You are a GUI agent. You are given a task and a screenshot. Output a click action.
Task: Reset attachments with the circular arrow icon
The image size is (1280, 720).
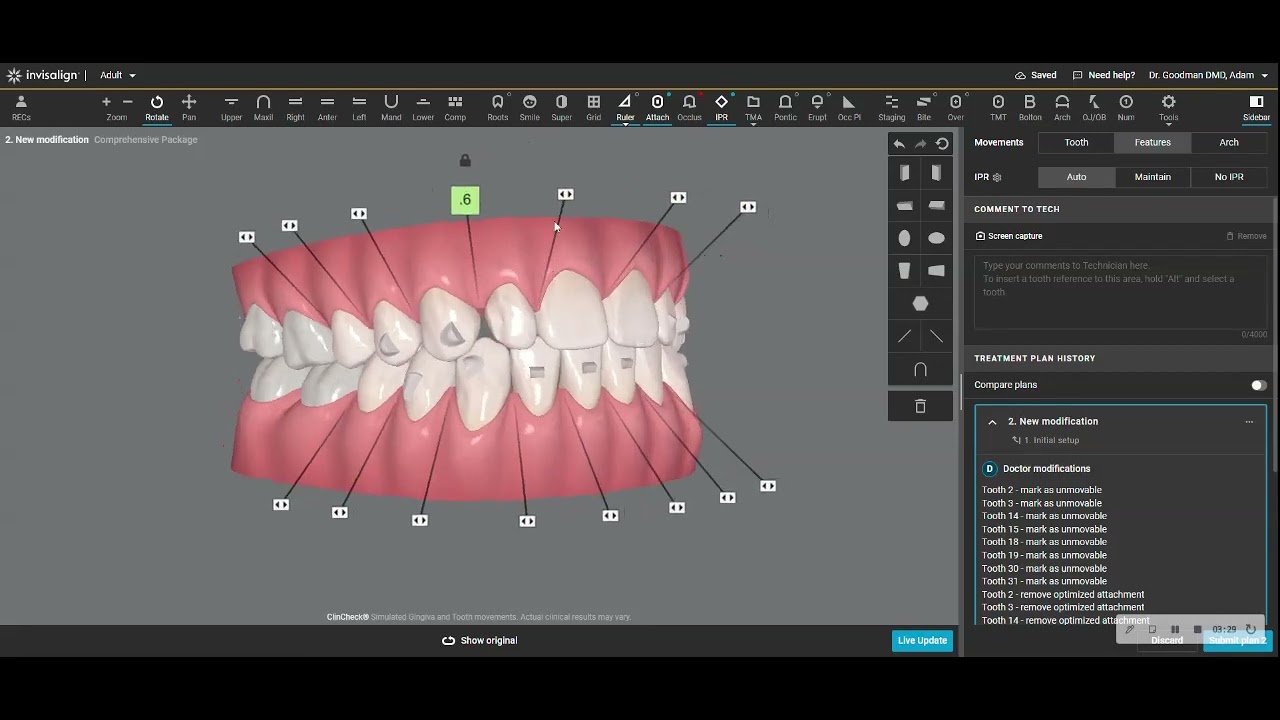[942, 144]
